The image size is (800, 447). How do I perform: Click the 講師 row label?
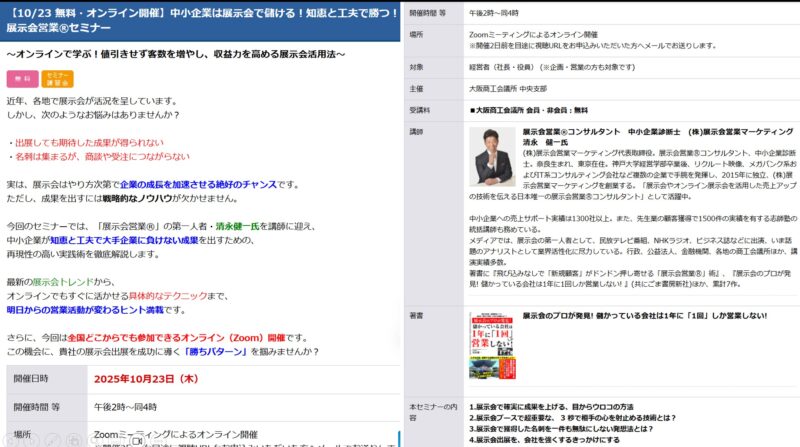coord(417,131)
